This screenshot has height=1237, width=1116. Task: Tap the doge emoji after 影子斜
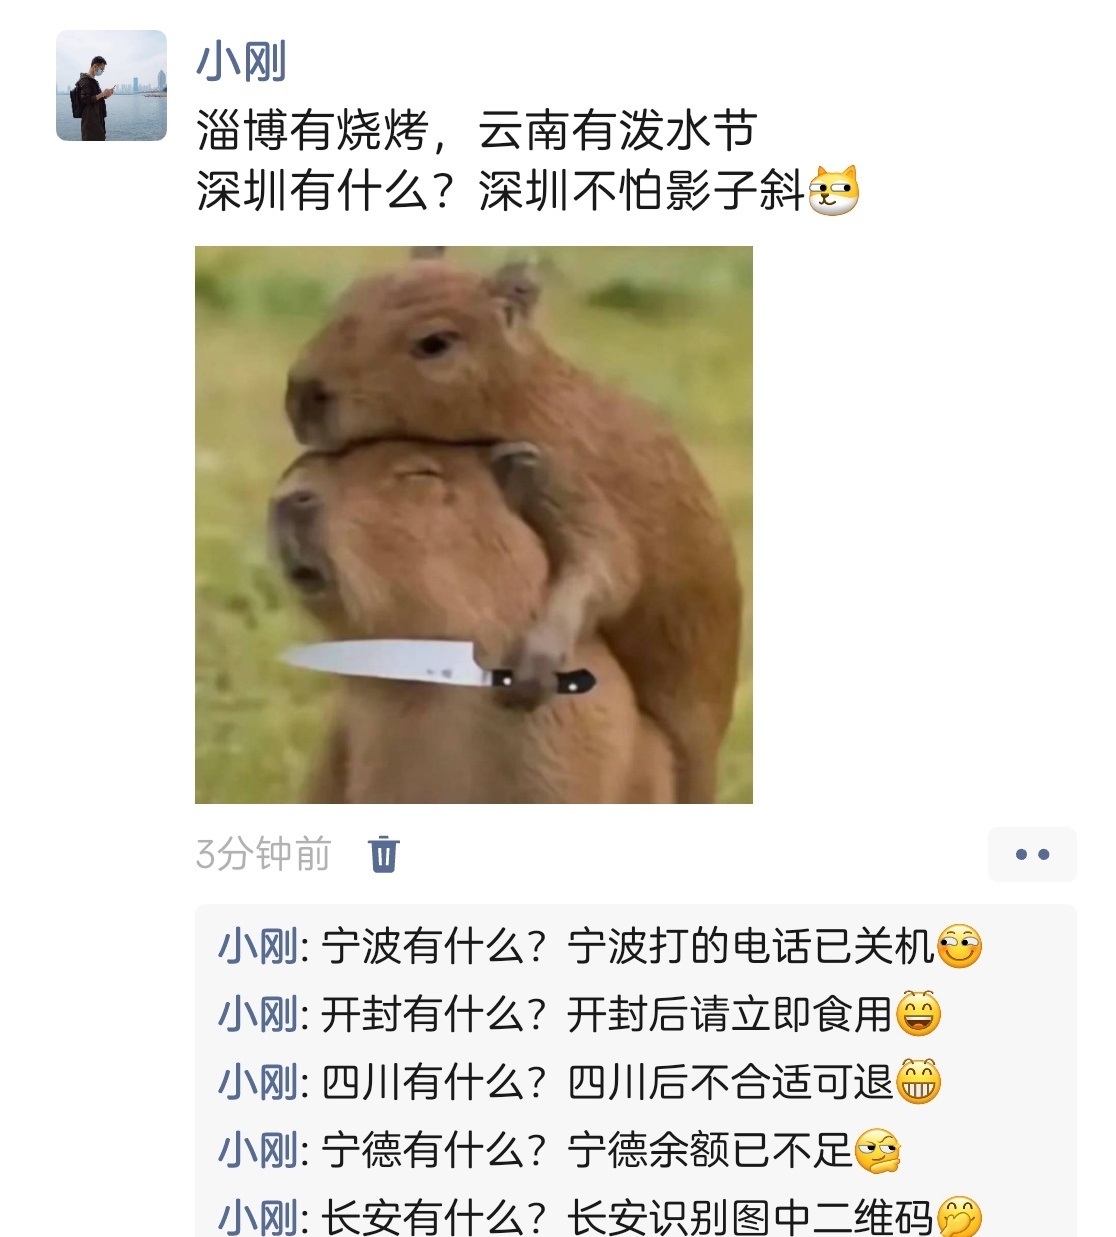point(833,190)
